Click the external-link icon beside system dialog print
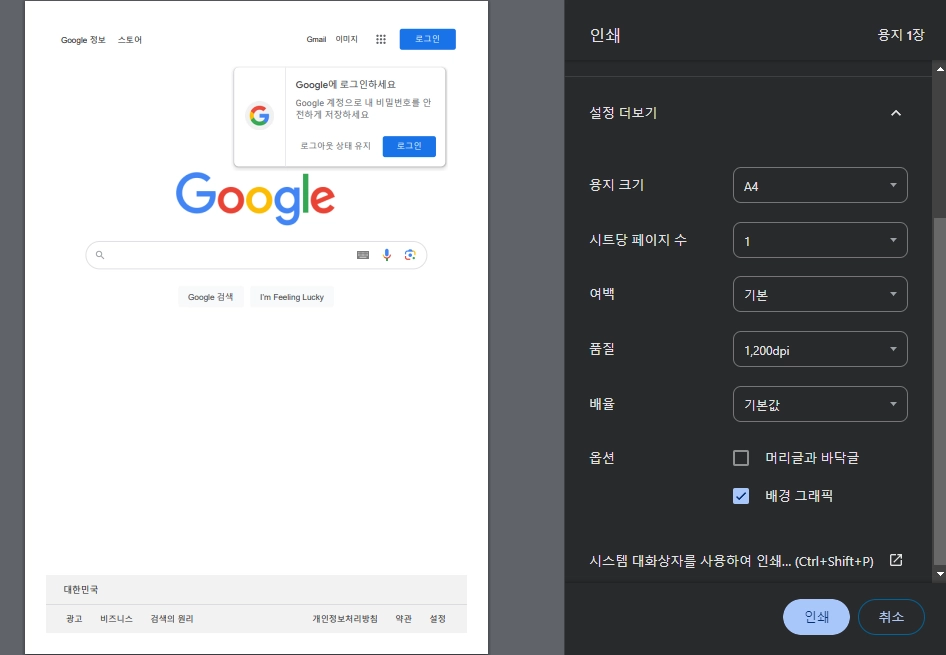 (896, 560)
